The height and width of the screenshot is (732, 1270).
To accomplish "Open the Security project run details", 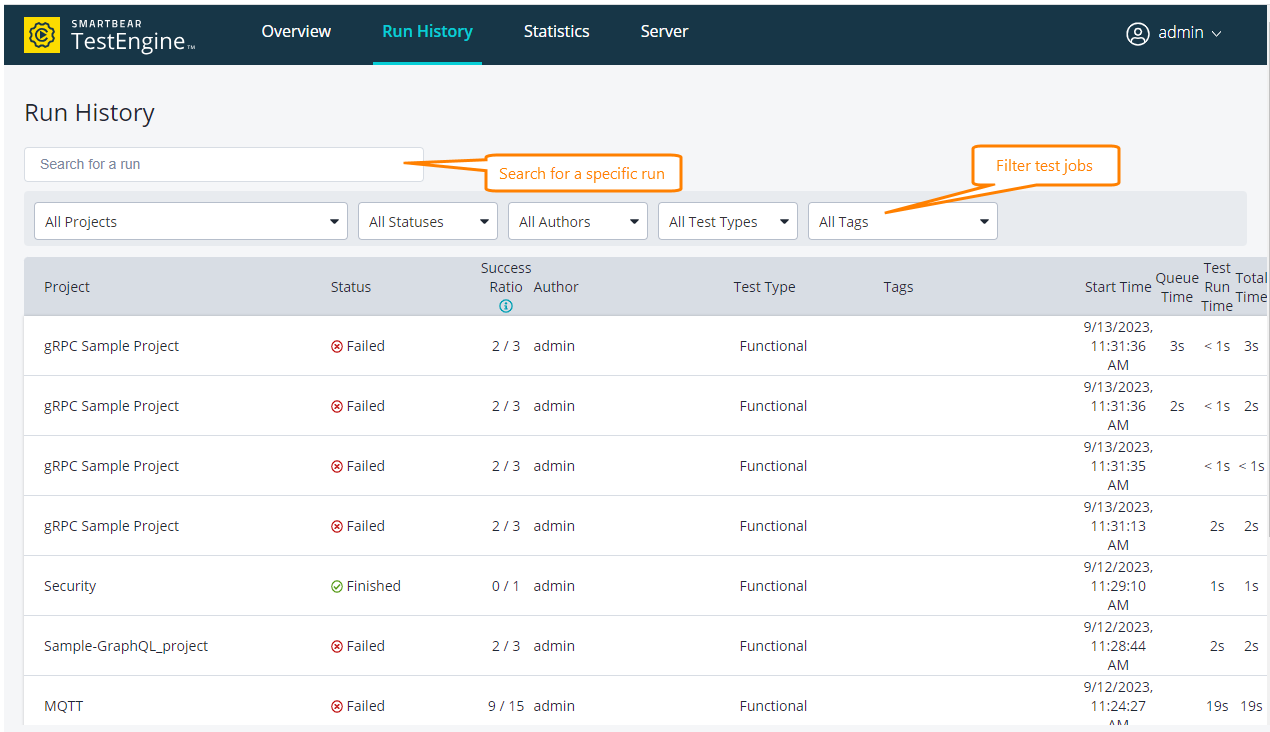I will point(70,585).
